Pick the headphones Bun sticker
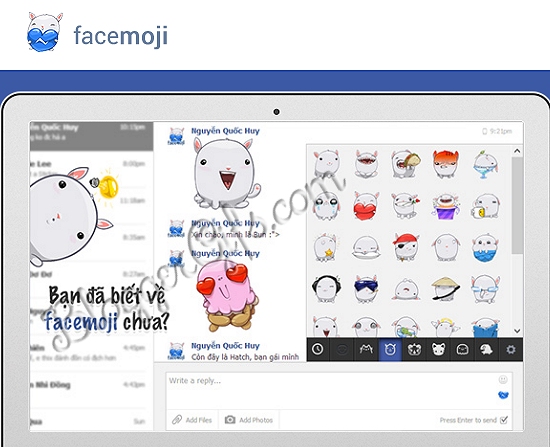Image resolution: width=550 pixels, height=447 pixels. tap(326, 288)
